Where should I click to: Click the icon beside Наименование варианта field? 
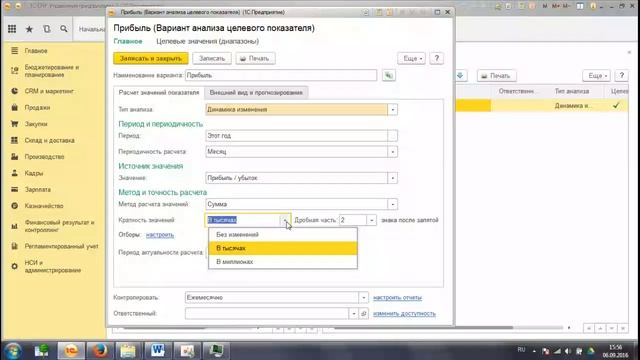click(x=389, y=76)
